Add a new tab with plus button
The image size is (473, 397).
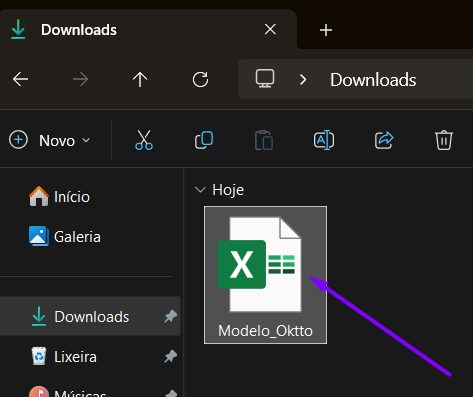pos(326,30)
